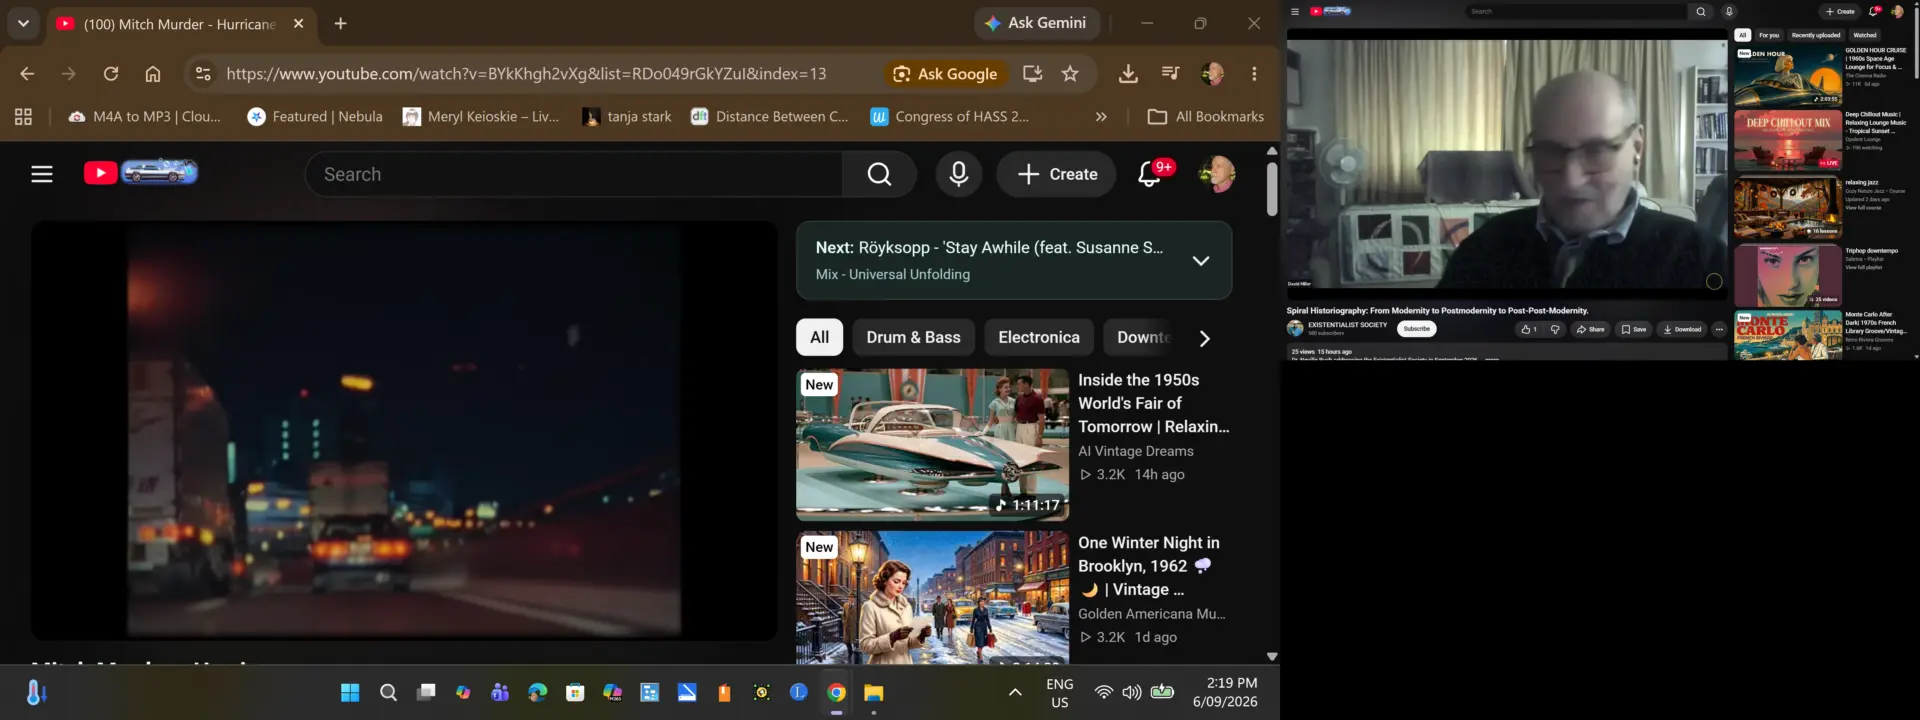Viewport: 1920px width, 720px height.
Task: Open the Chrome profile avatar in the toolbar
Action: coord(1213,74)
